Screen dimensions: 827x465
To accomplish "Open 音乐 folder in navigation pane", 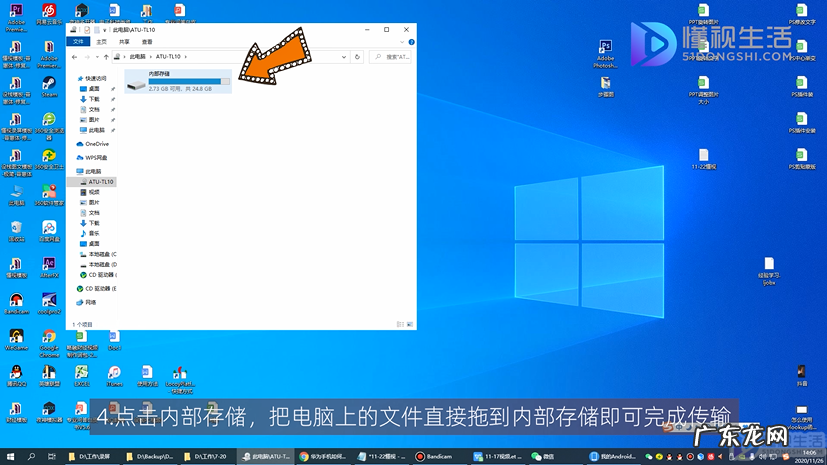I will pyautogui.click(x=90, y=234).
